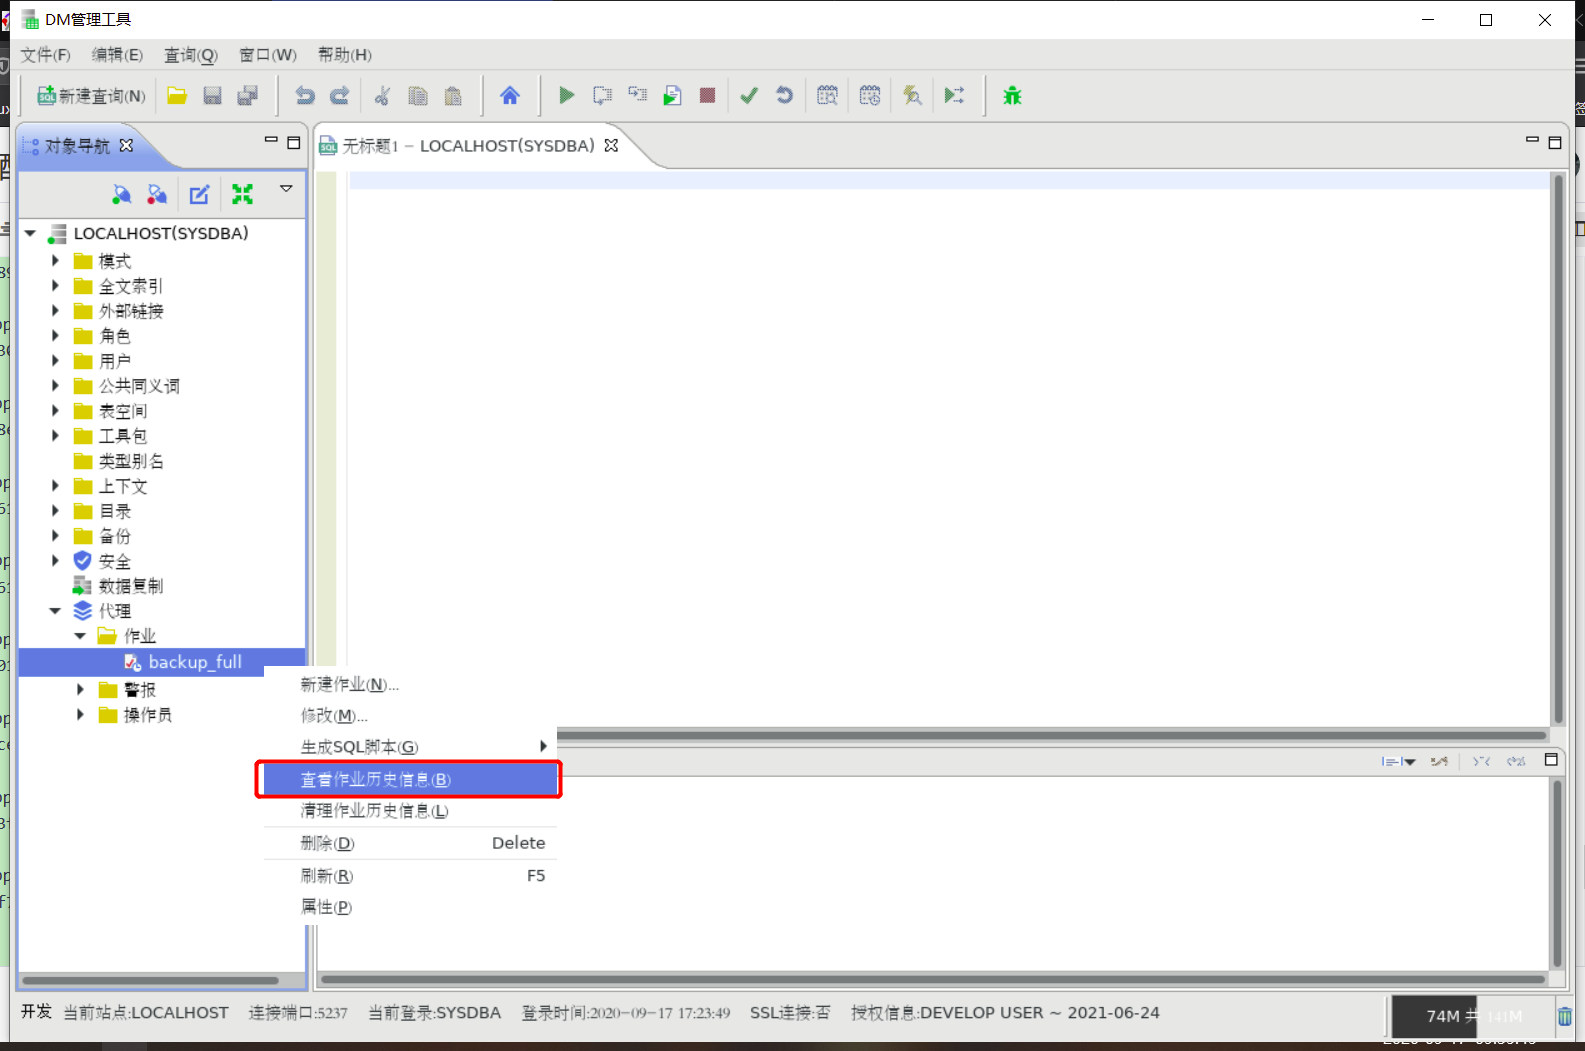Click the green bug debug icon
1585x1051 pixels.
pos(1012,96)
